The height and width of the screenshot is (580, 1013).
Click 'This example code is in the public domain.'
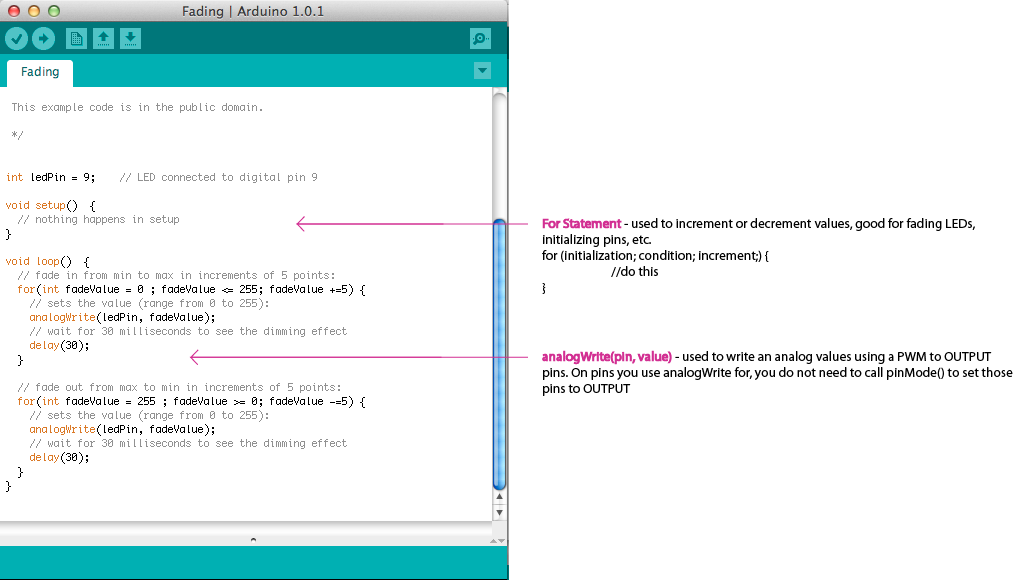137,107
